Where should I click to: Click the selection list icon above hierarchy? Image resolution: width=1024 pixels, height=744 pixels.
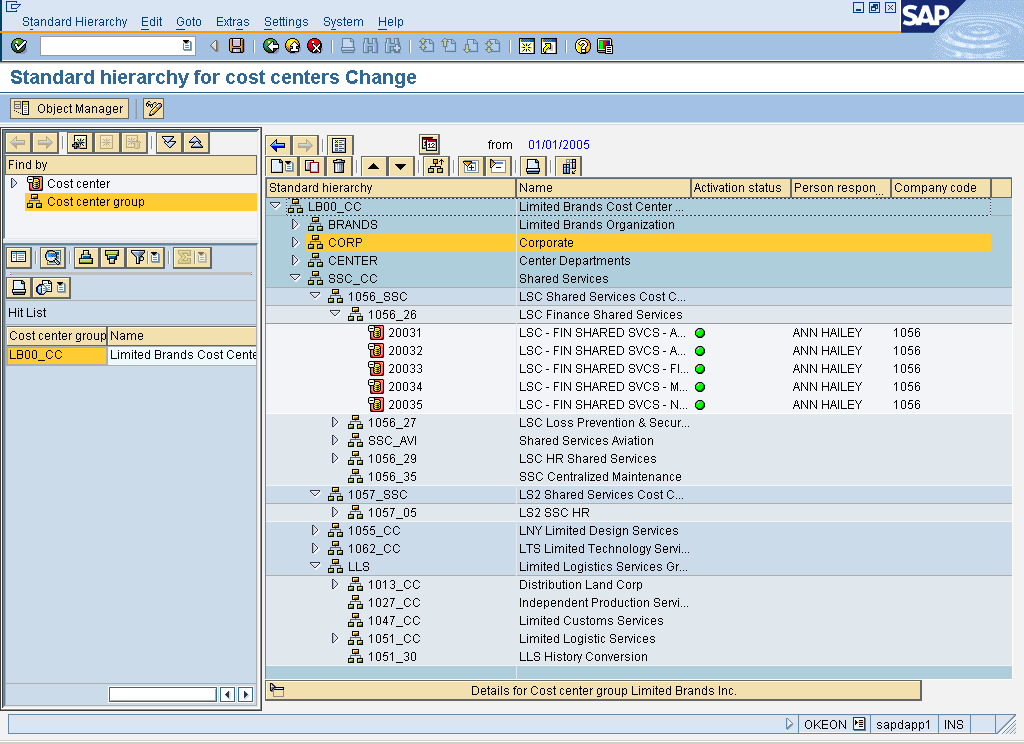click(x=339, y=145)
